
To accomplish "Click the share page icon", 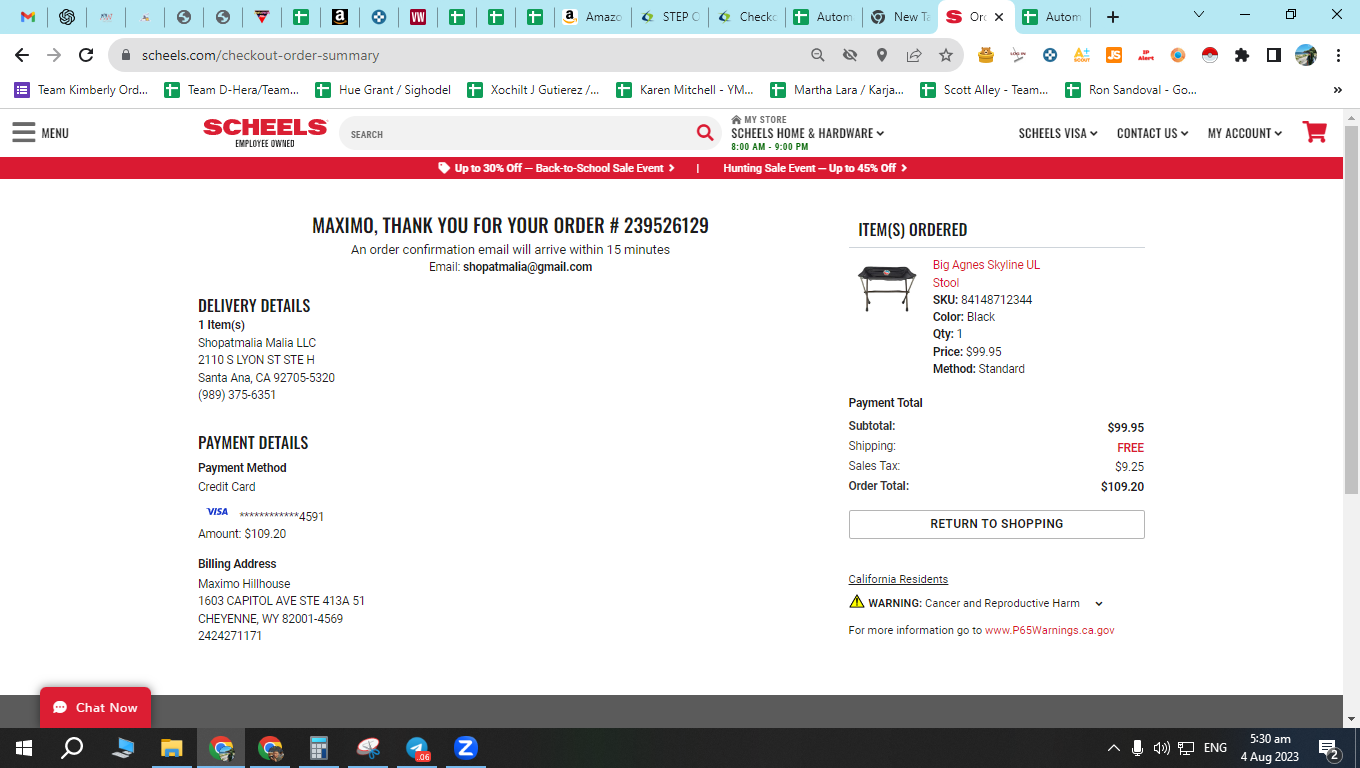I will pos(914,55).
